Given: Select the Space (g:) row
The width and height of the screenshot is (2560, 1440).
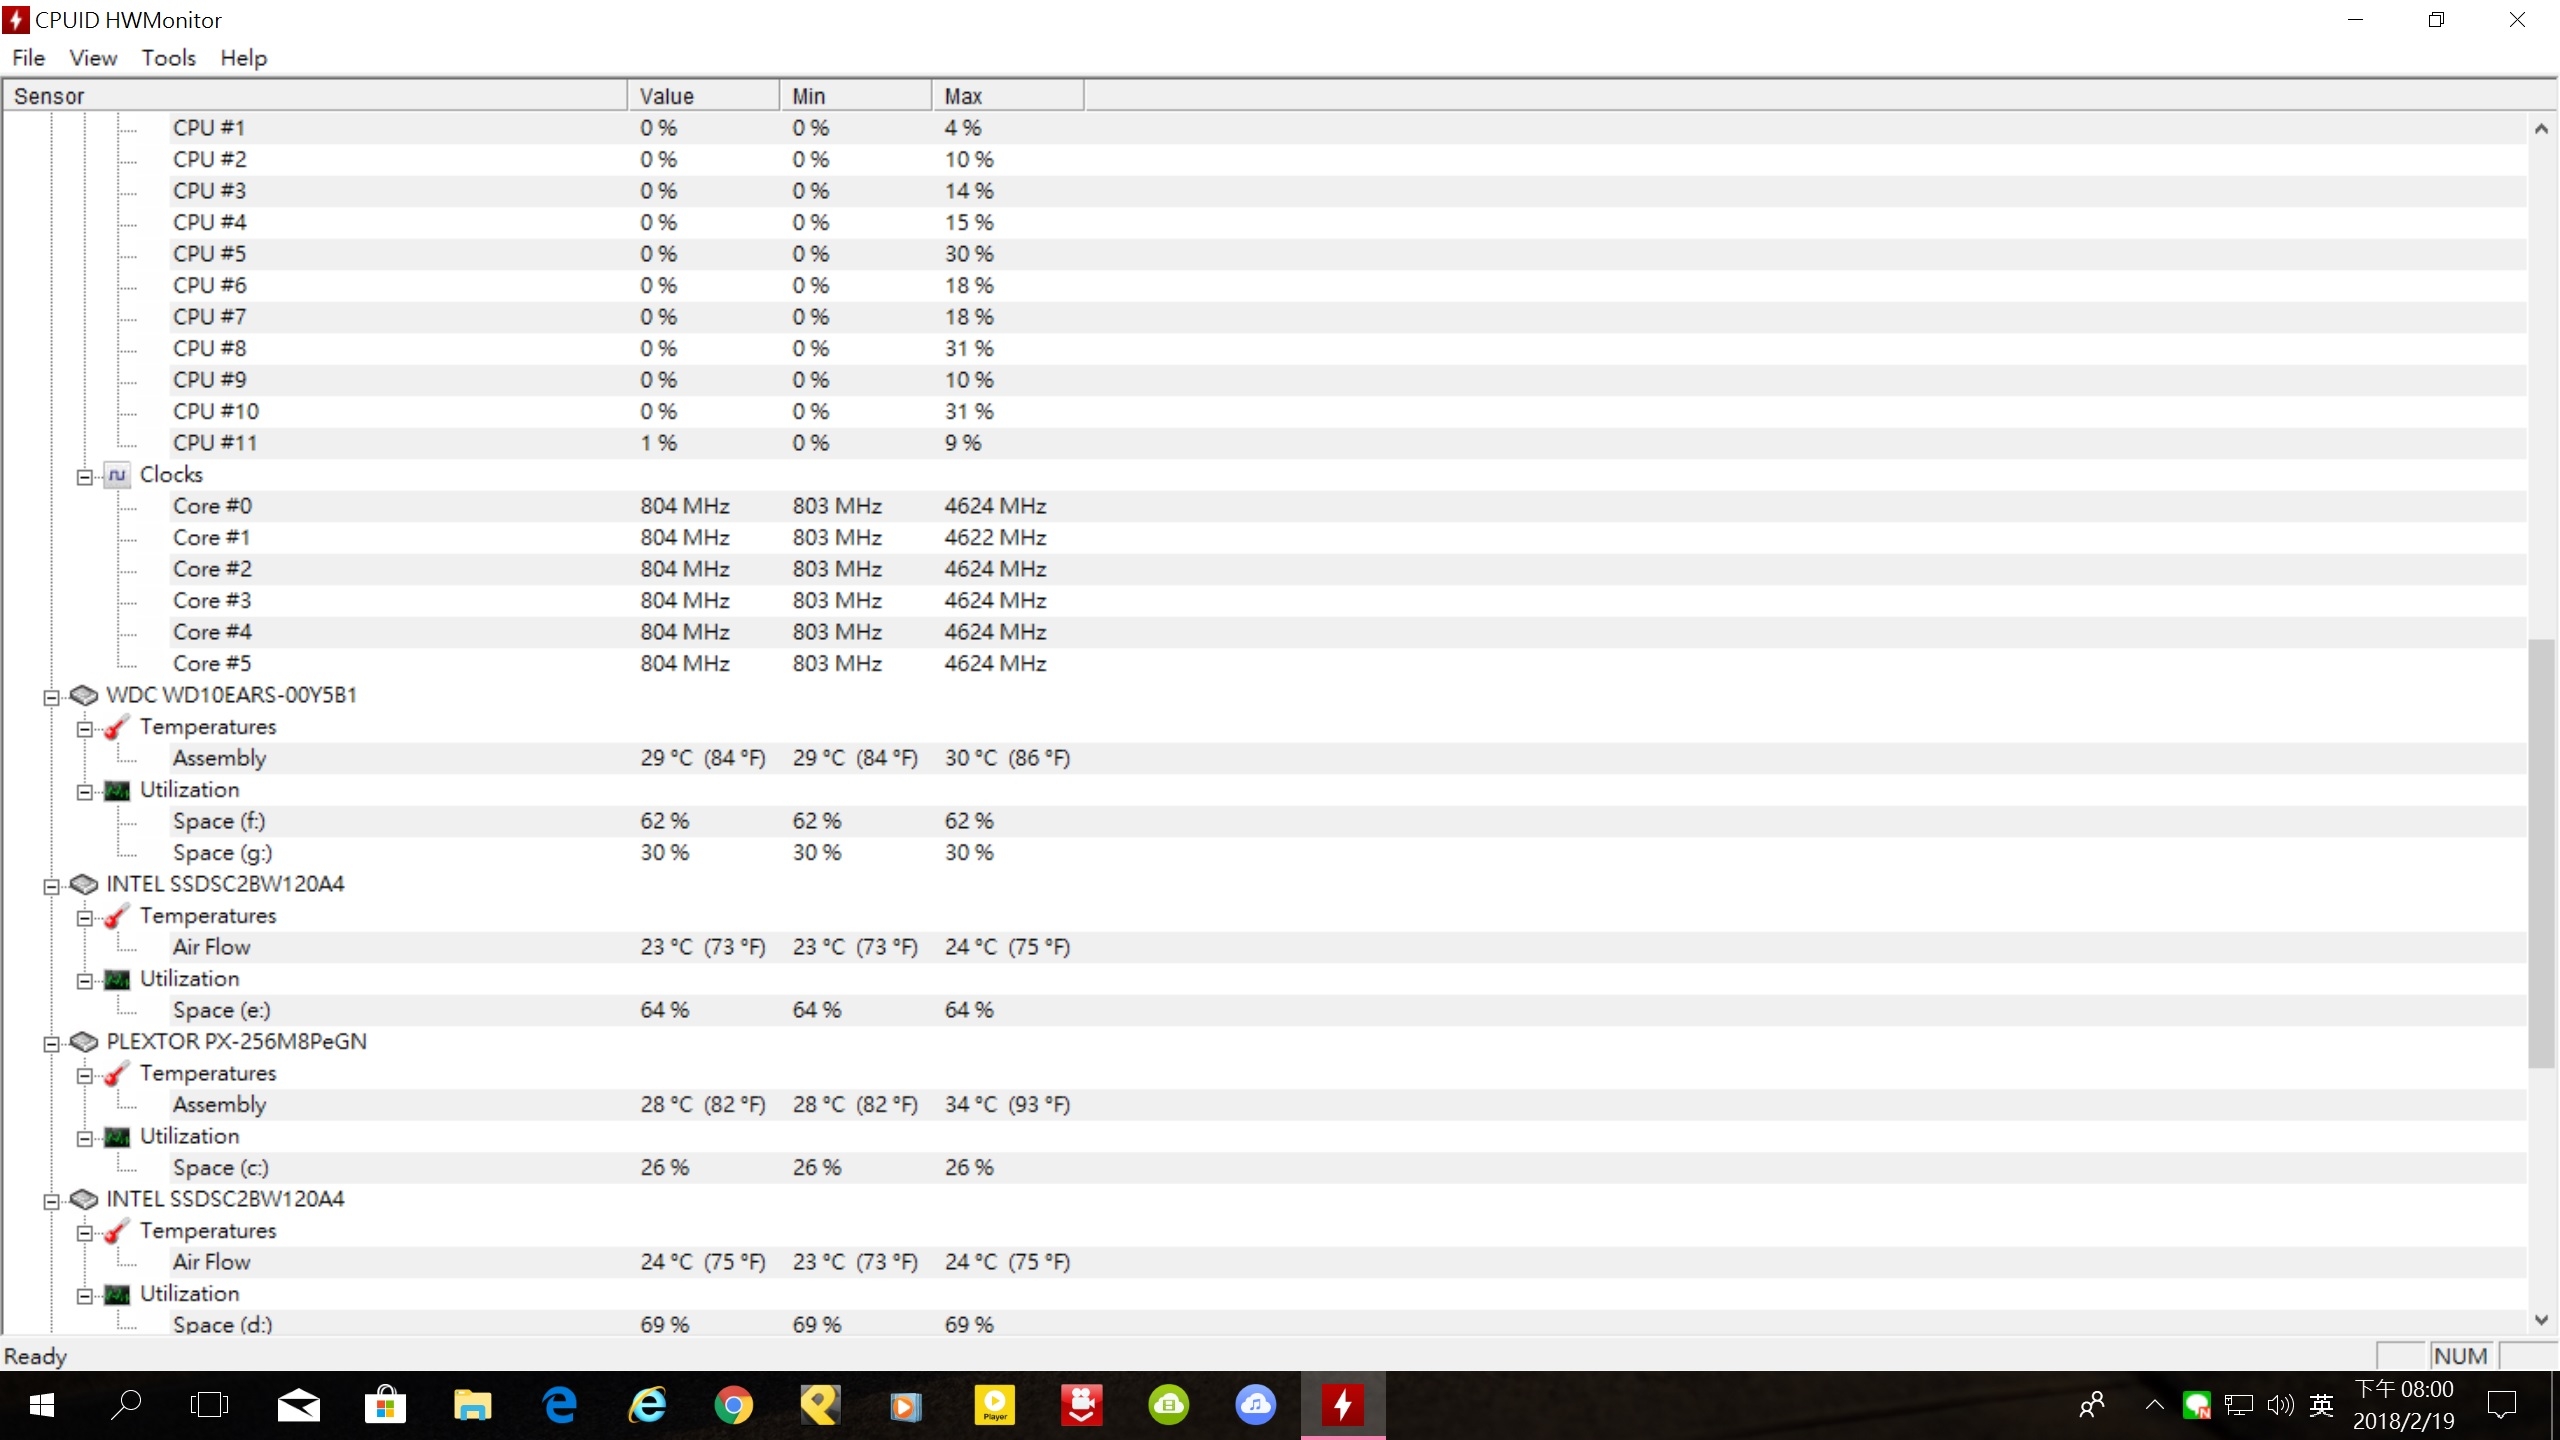Looking at the screenshot, I should click(1348, 853).
